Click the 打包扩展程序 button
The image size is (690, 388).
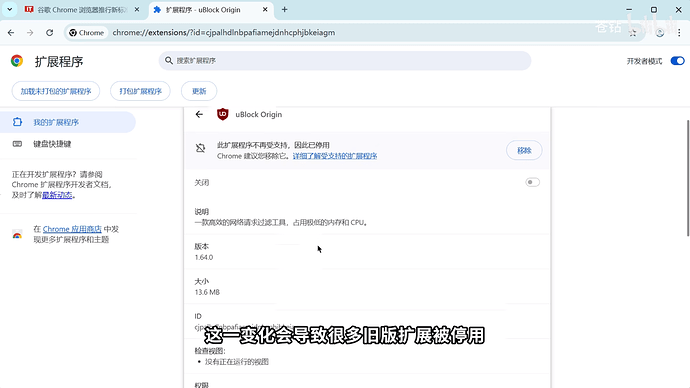tap(140, 91)
